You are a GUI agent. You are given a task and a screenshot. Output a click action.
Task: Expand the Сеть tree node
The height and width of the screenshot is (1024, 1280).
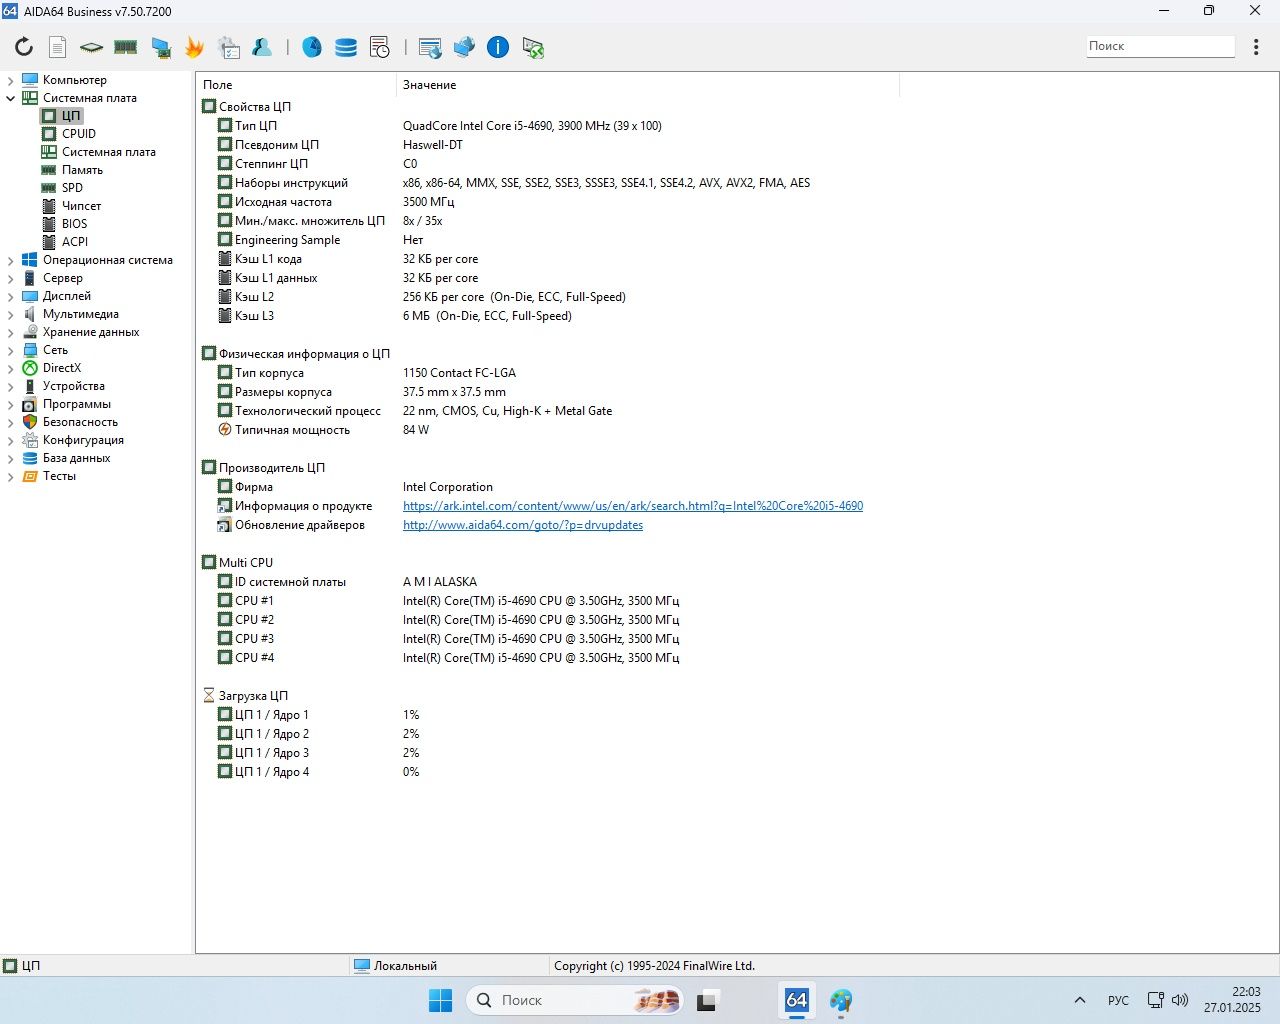click(x=11, y=350)
